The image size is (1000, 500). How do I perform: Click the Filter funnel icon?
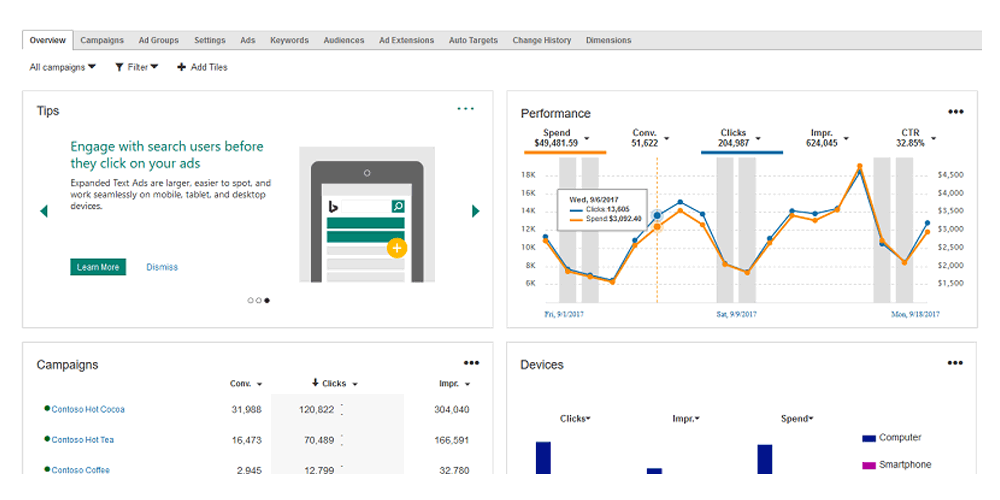coord(119,67)
